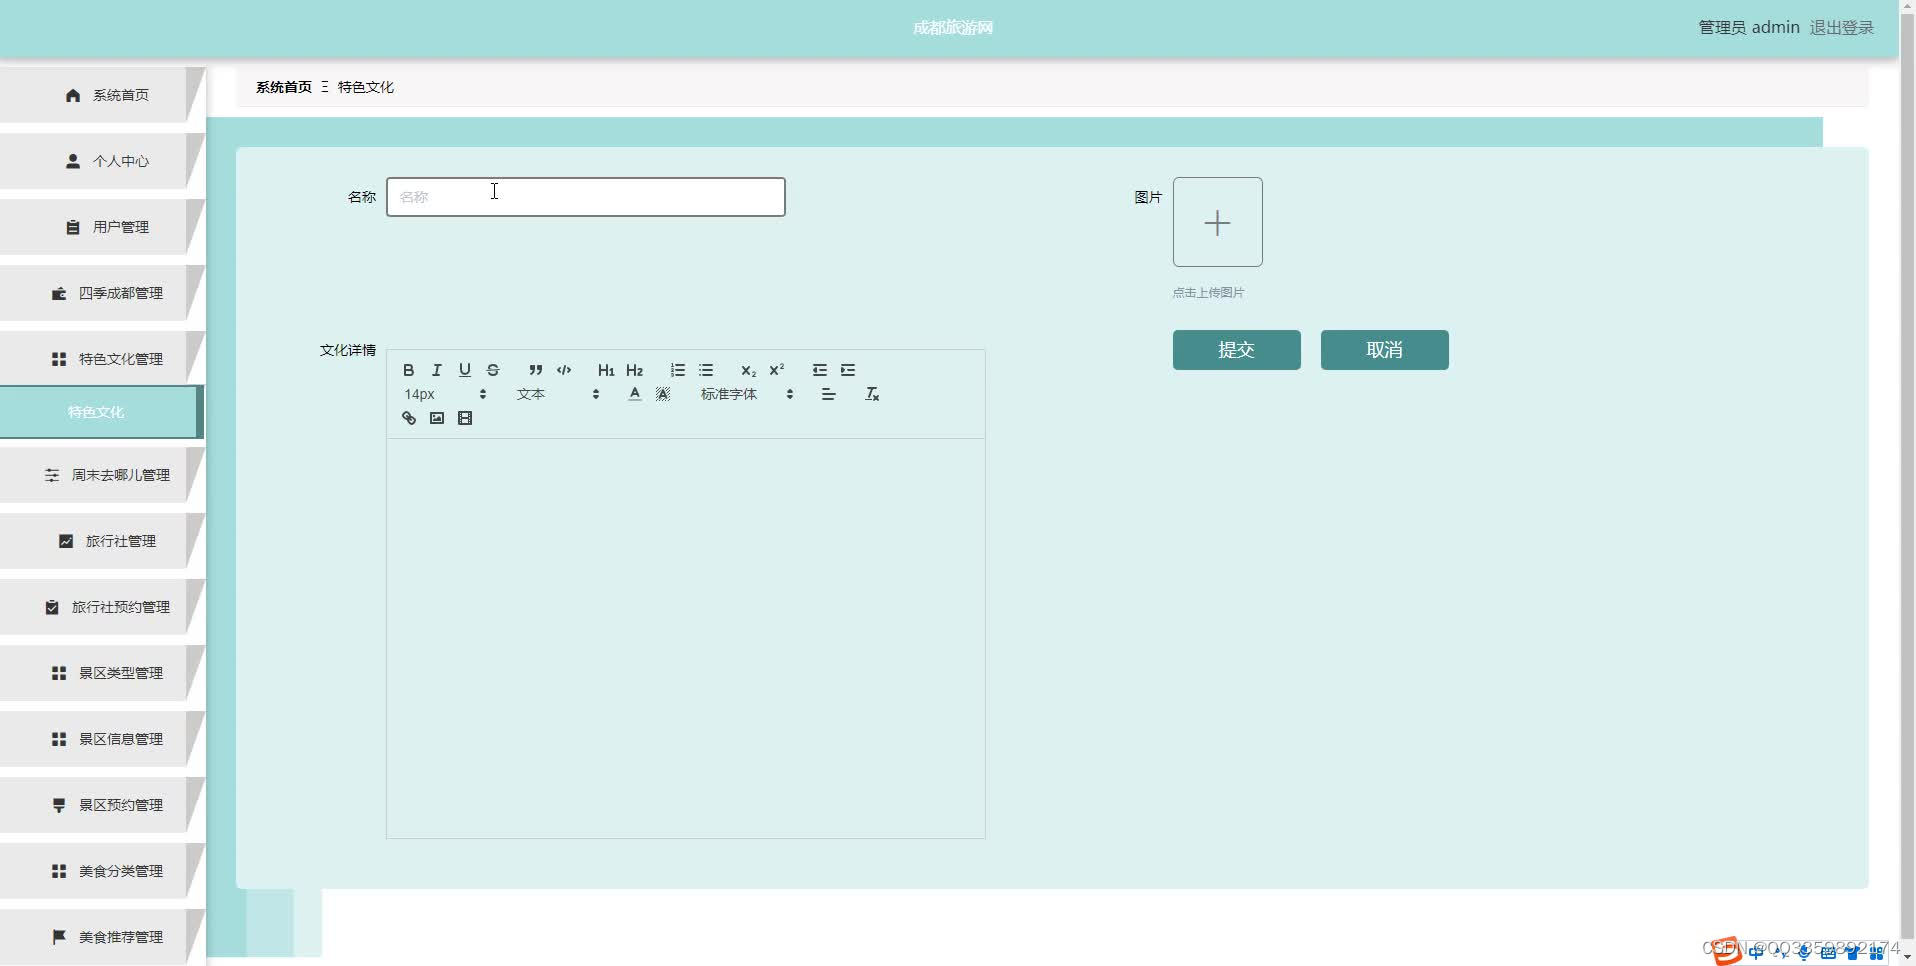This screenshot has width=1916, height=966.
Task: Open the 标准字体 font family dropdown
Action: [747, 394]
